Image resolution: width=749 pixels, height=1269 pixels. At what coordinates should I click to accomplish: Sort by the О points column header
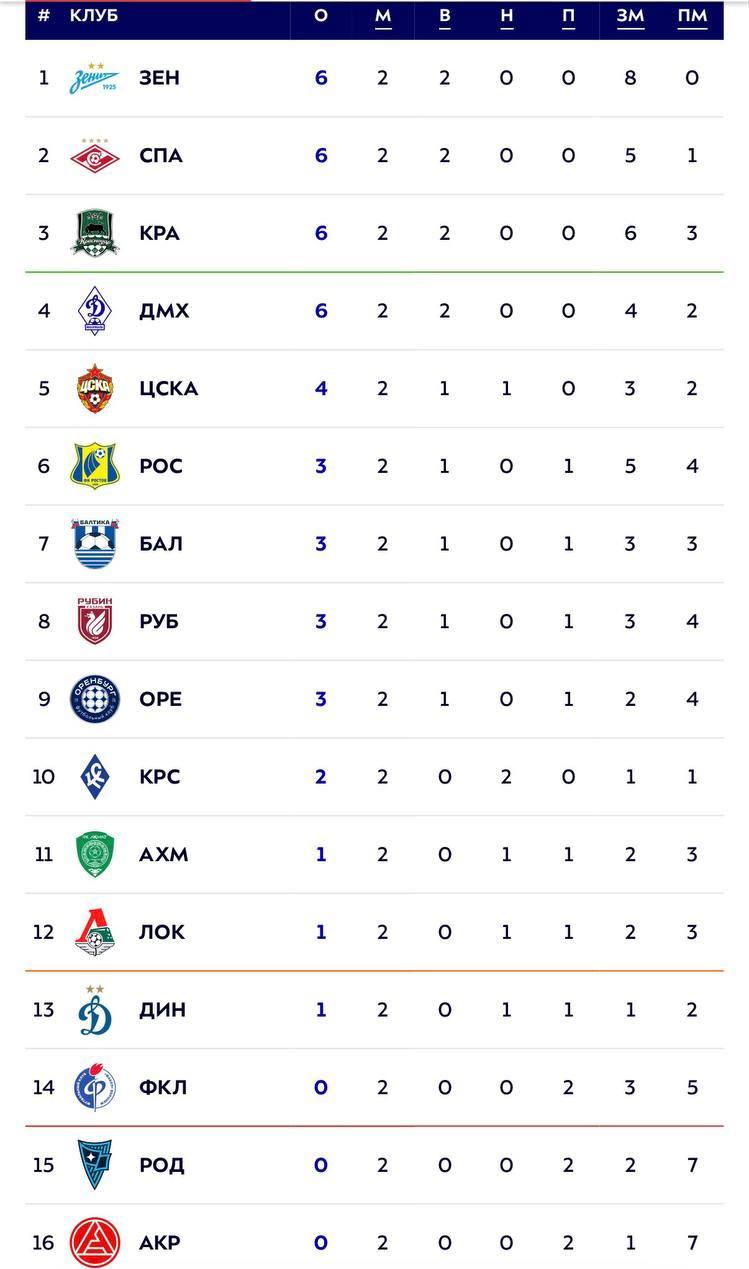click(321, 16)
